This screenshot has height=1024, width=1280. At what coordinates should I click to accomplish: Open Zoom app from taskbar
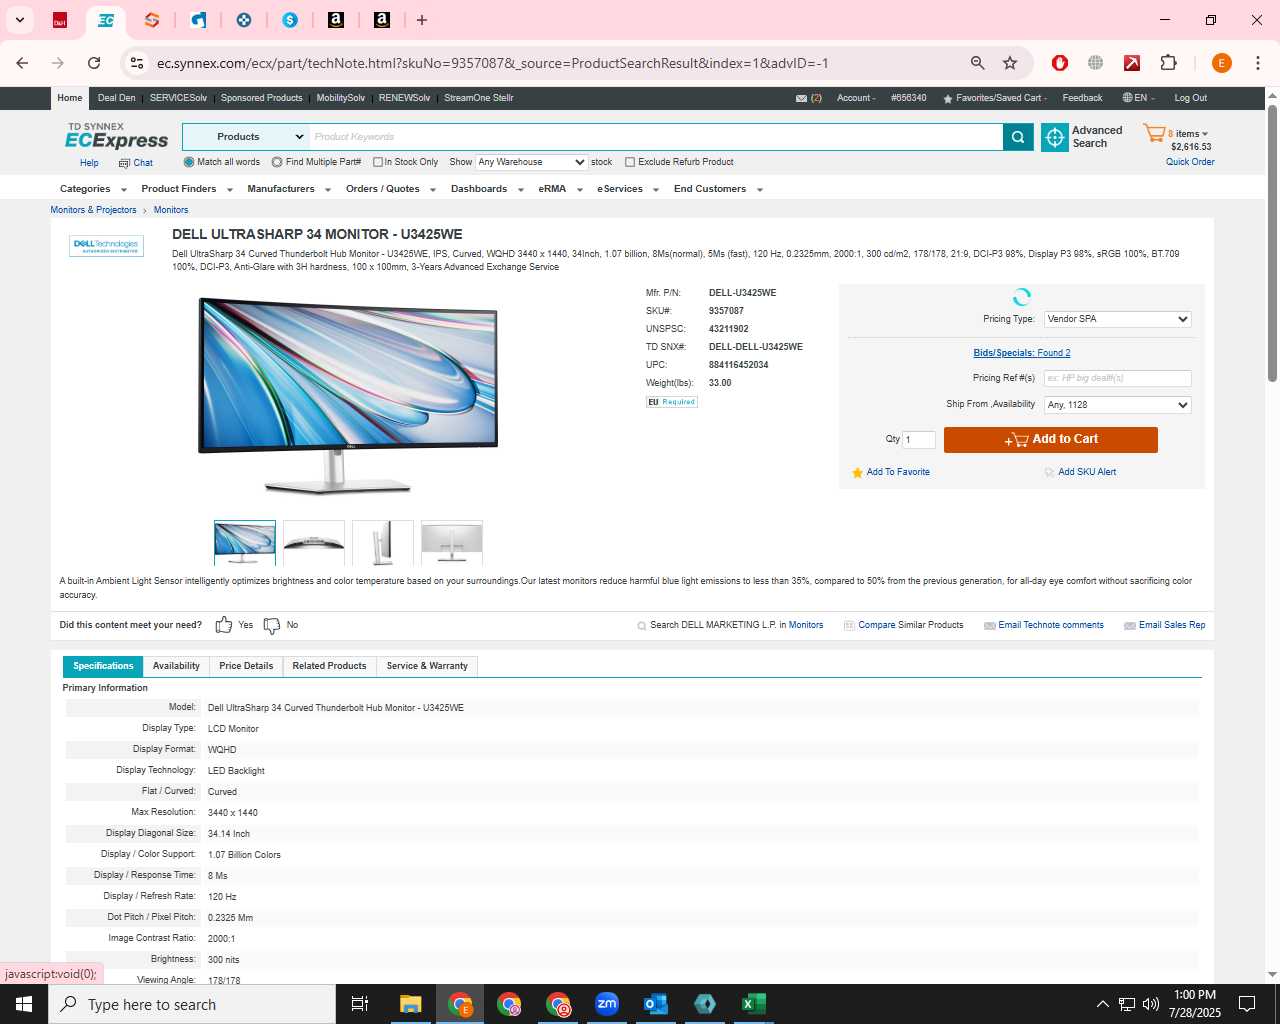pyautogui.click(x=607, y=1004)
